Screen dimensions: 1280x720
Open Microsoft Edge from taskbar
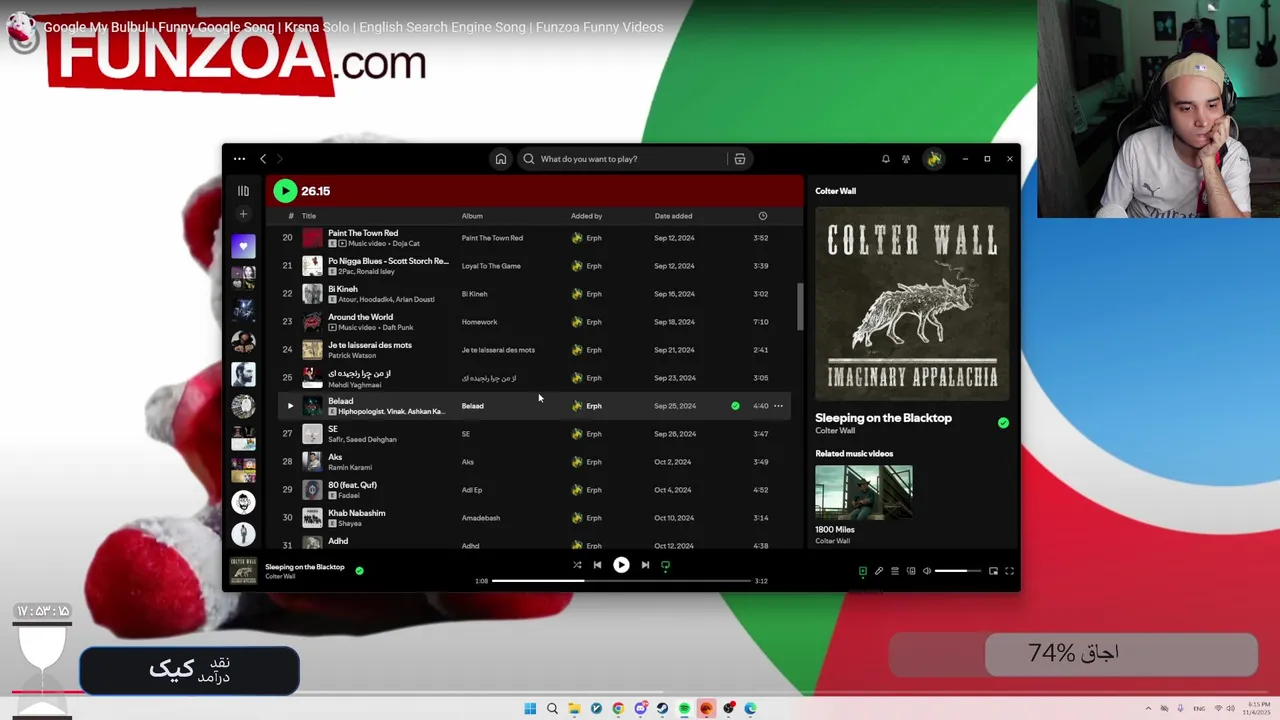coord(750,708)
